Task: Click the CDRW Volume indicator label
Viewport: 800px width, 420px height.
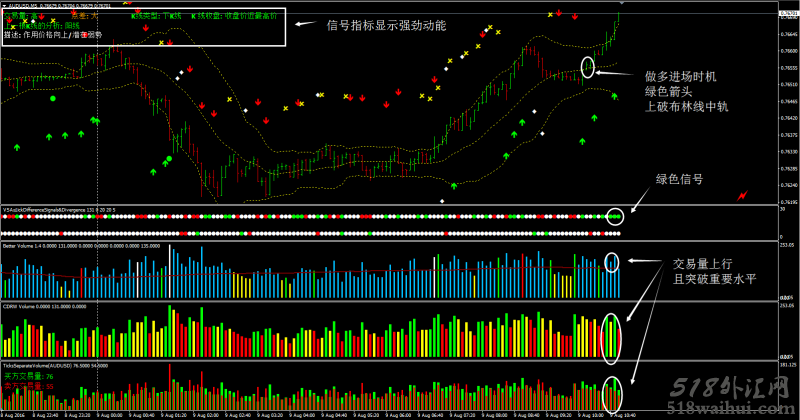Action: [x=44, y=307]
